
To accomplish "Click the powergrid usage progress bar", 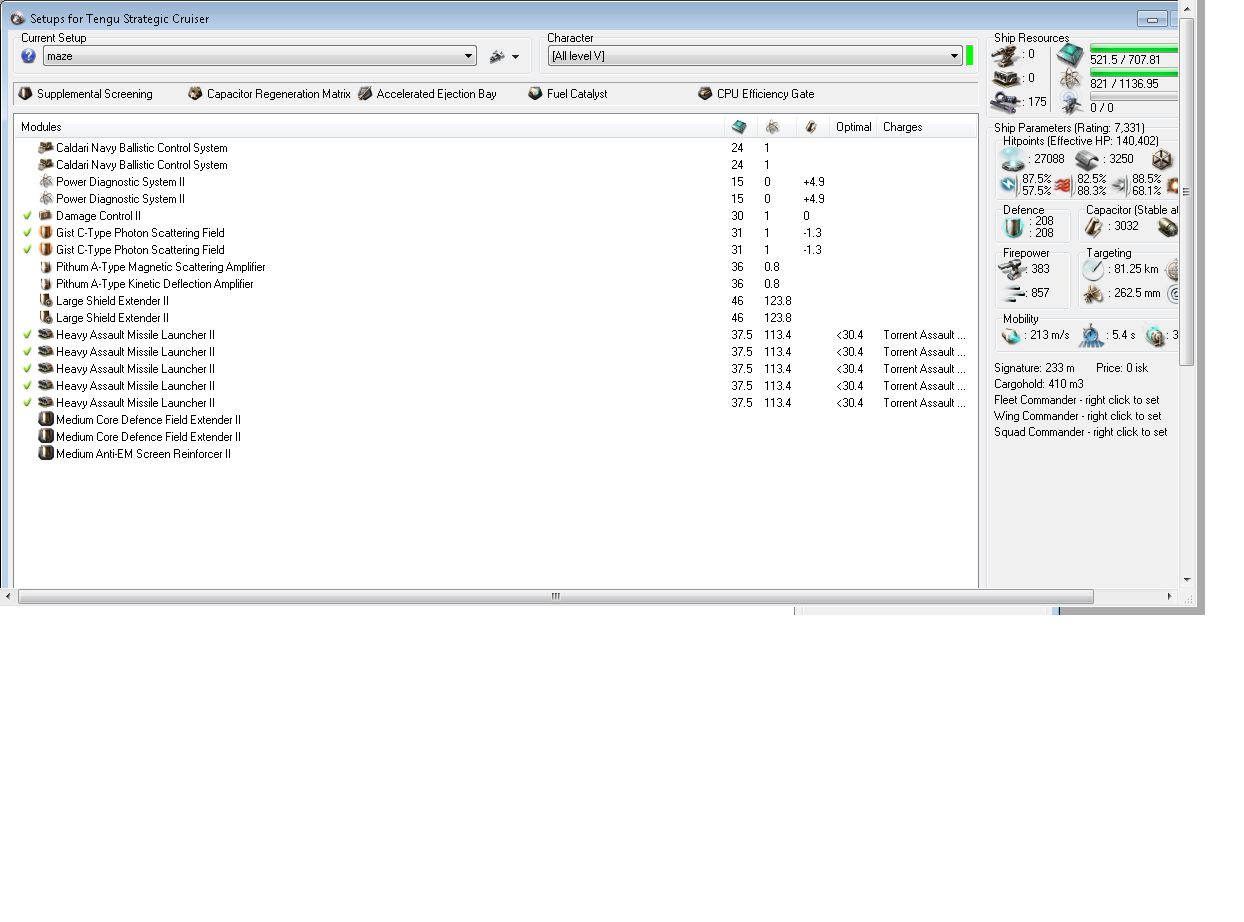I will [1134, 73].
